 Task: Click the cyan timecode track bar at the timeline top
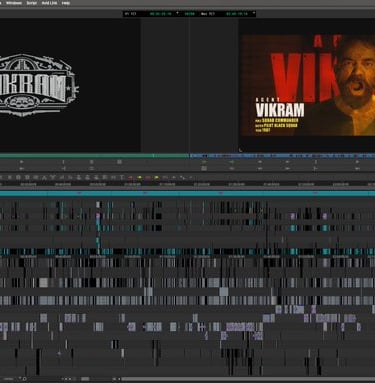187,193
